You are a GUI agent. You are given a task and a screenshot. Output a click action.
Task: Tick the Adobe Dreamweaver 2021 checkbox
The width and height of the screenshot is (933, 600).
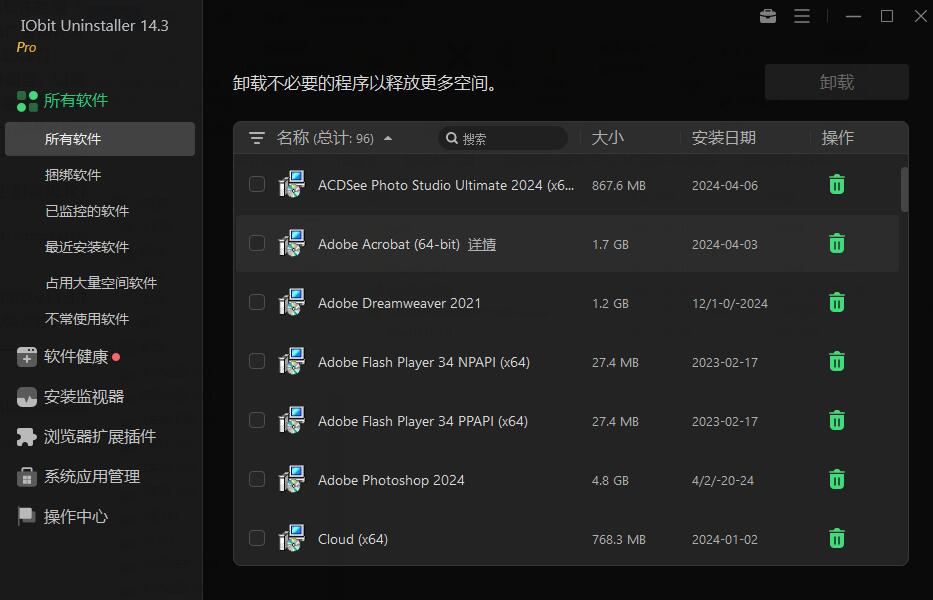click(x=256, y=302)
